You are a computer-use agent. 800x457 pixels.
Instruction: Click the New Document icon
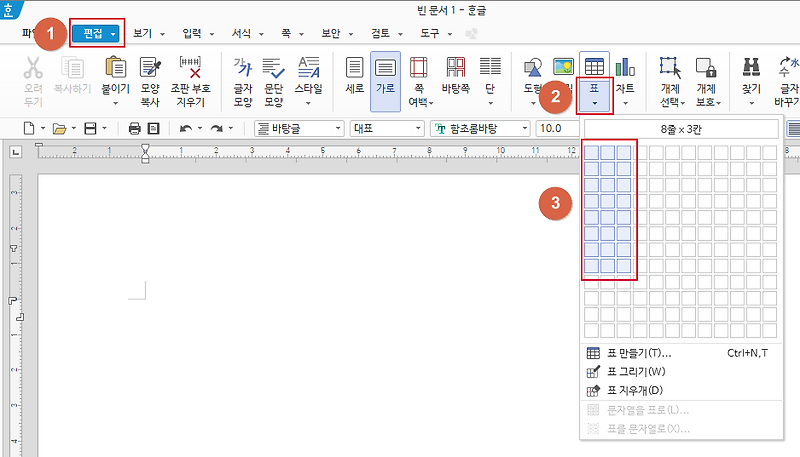(x=29, y=129)
